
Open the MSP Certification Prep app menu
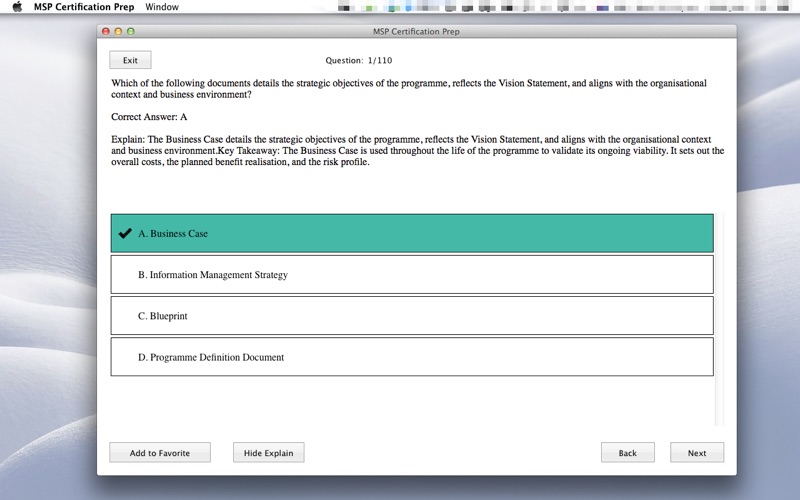[x=84, y=7]
